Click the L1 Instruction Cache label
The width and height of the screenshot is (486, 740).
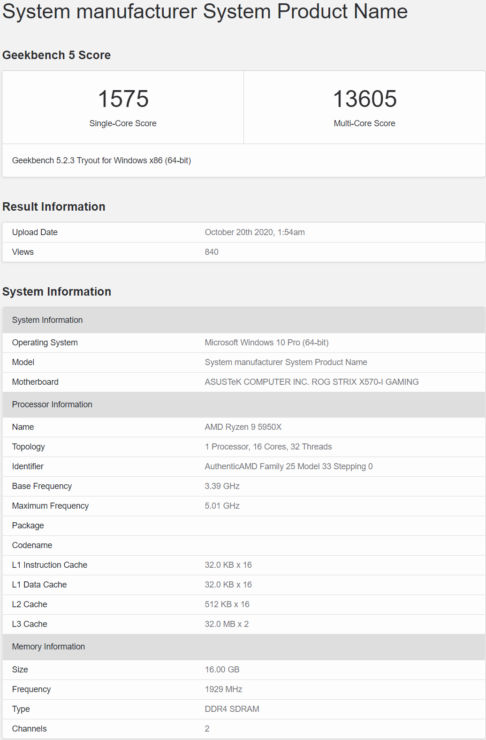[x=50, y=565]
